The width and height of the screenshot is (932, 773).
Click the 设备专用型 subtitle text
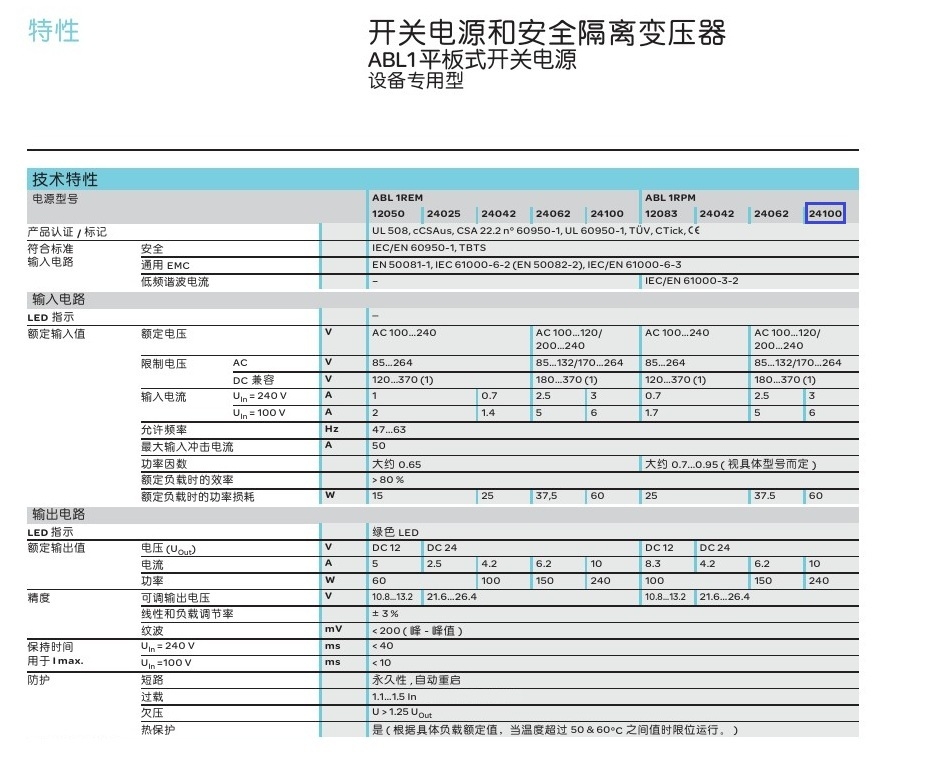415,80
